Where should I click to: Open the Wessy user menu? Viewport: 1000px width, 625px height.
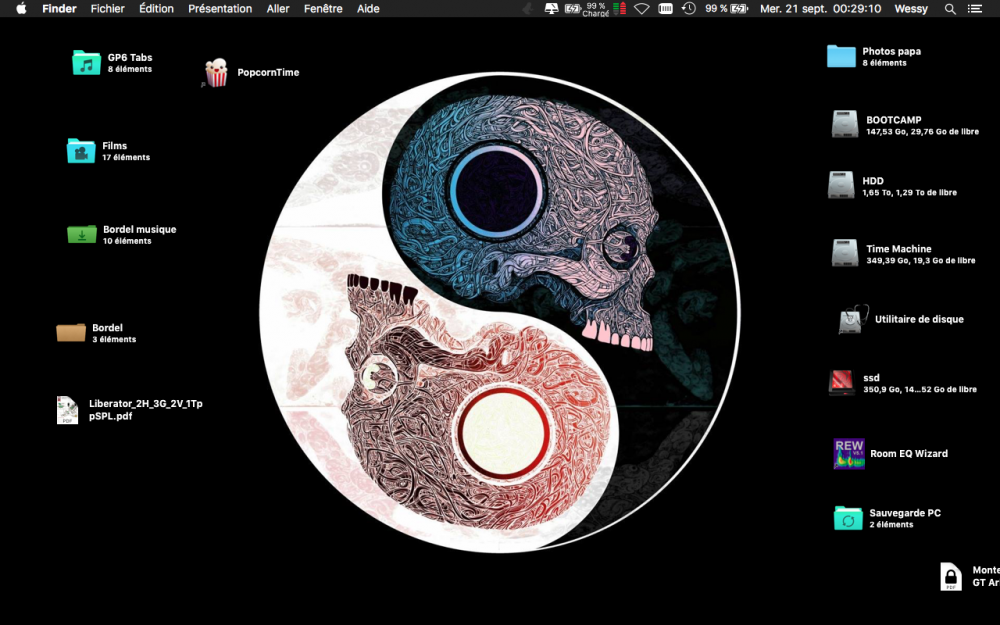[x=911, y=8]
